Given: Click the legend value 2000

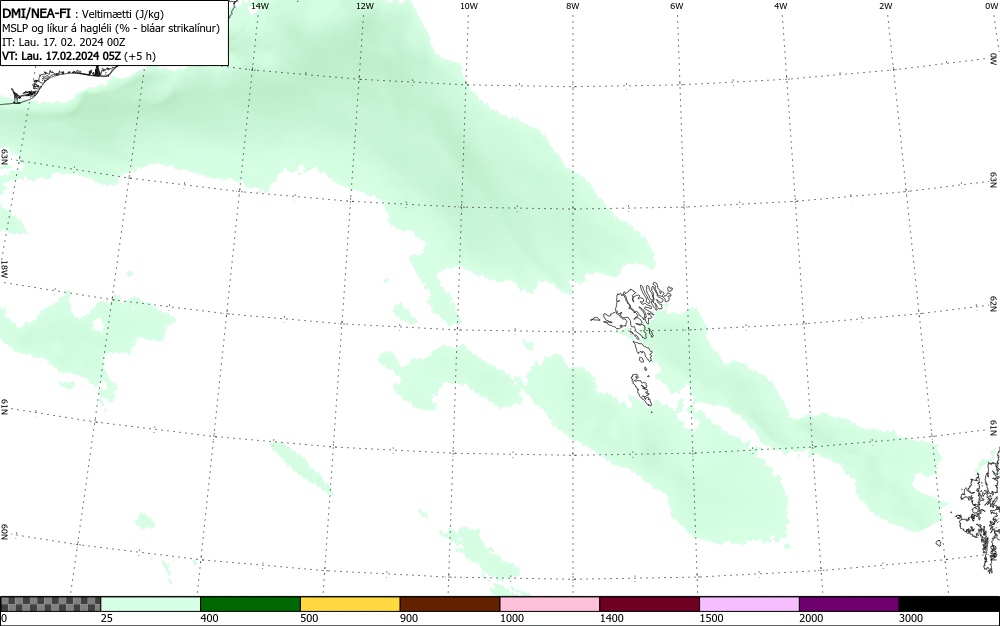Looking at the screenshot, I should click(811, 618).
